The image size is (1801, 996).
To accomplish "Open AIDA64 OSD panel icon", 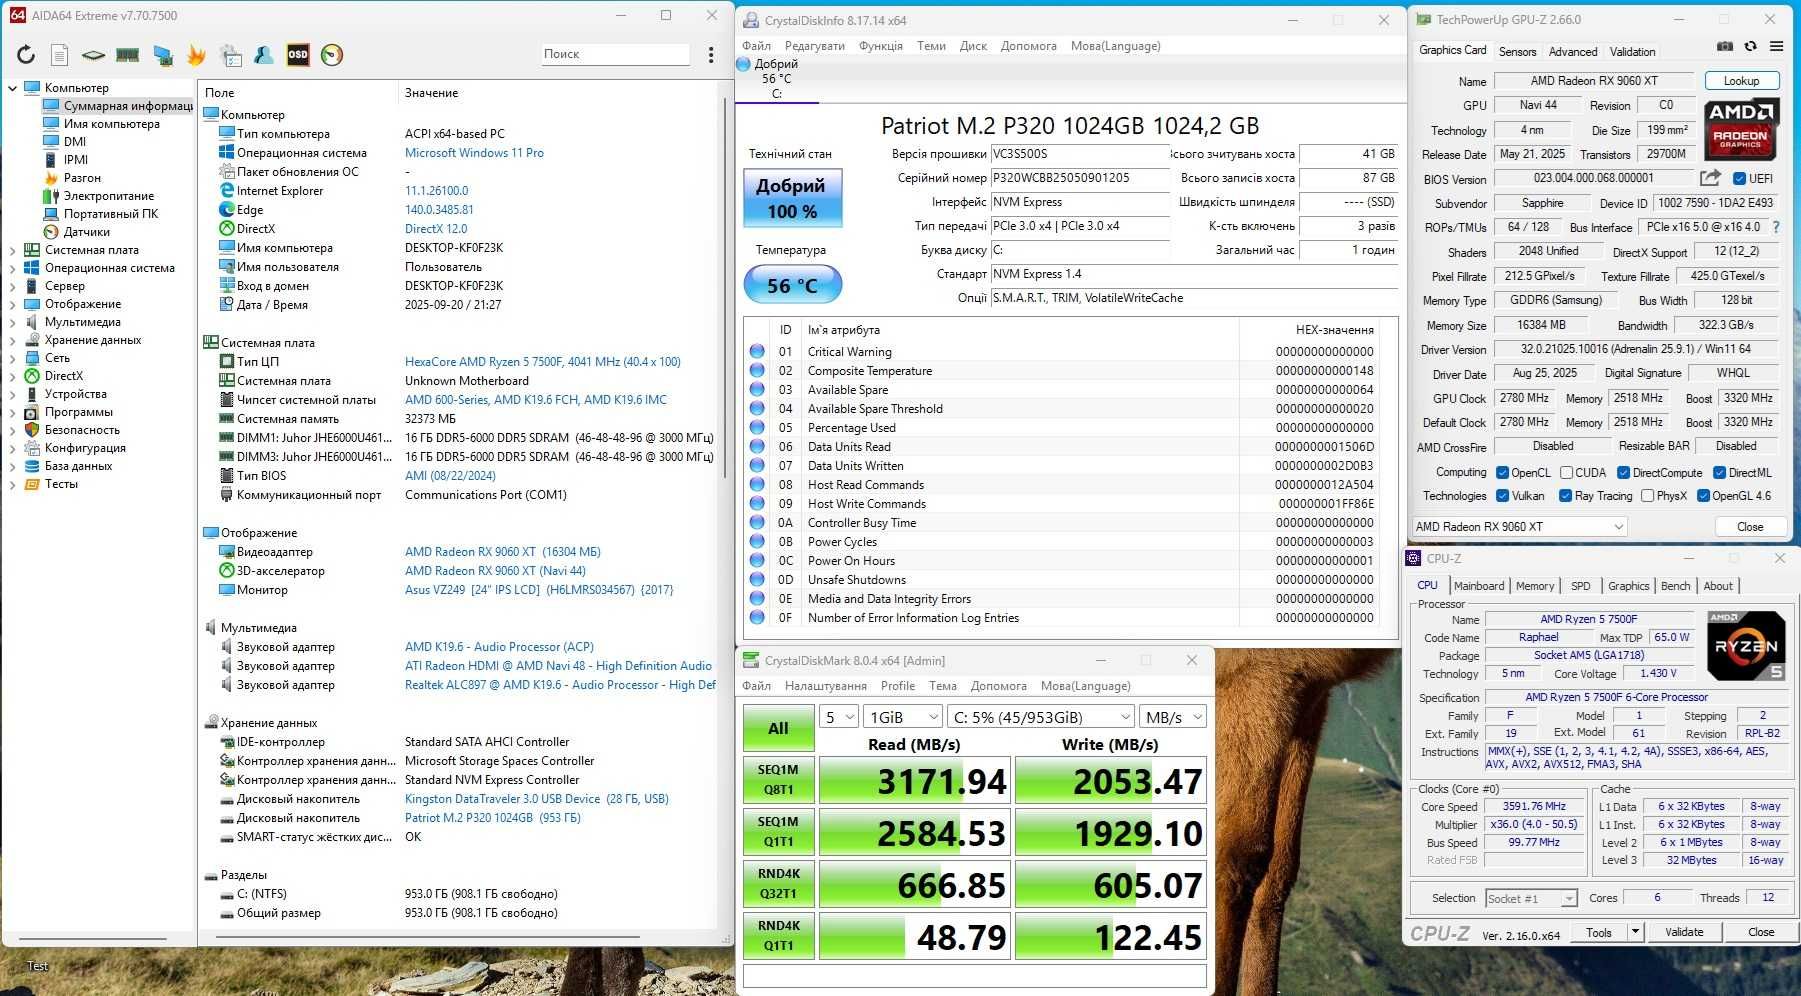I will tap(298, 55).
